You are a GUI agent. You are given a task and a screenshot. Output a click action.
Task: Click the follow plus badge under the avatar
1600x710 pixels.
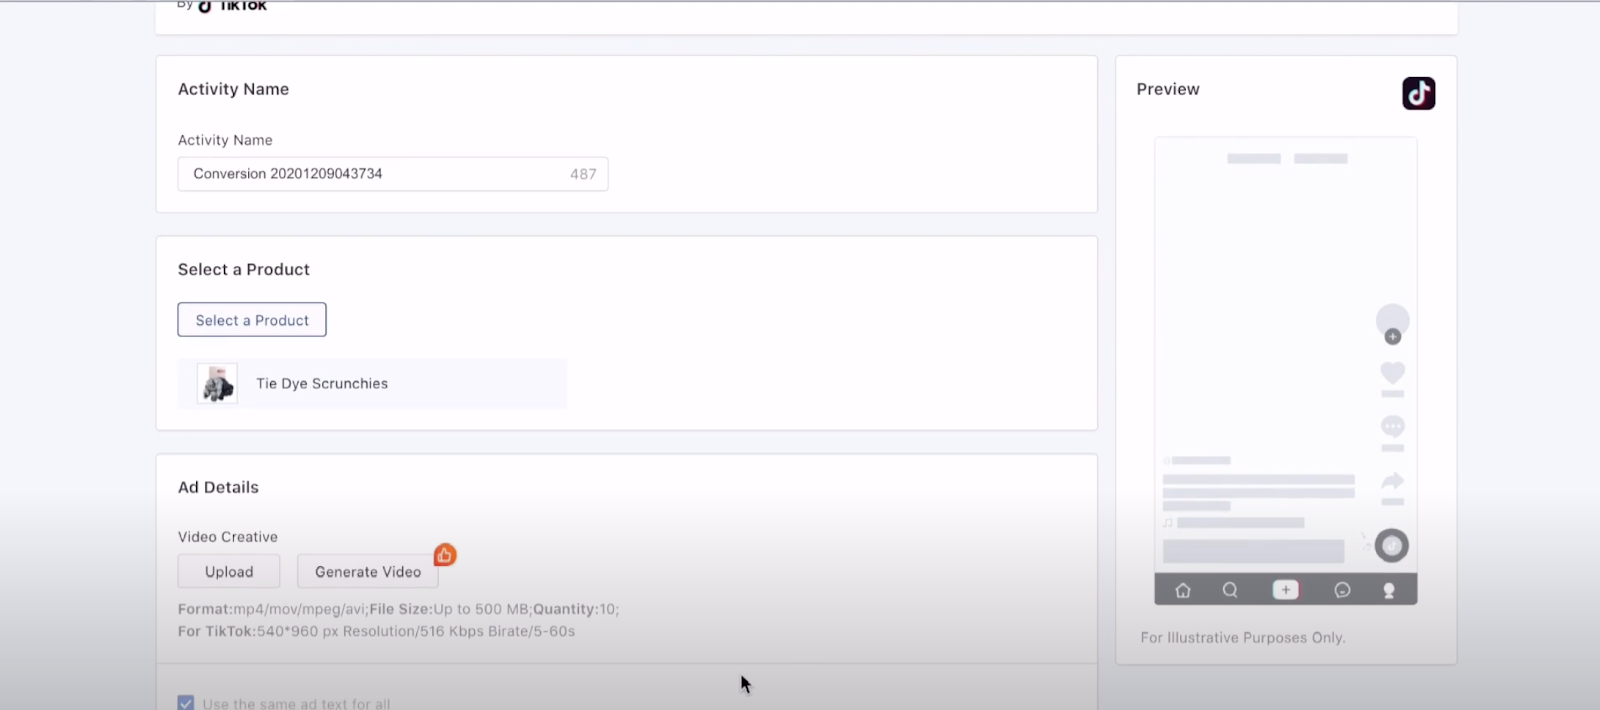(x=1392, y=337)
